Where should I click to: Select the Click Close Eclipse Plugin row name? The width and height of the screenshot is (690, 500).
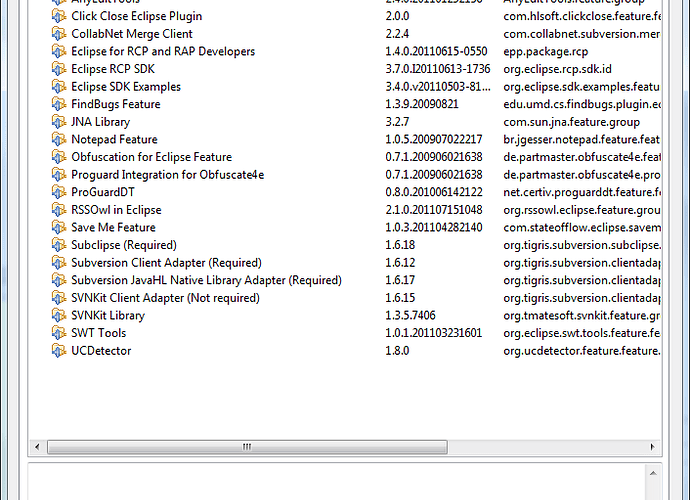coord(137,16)
